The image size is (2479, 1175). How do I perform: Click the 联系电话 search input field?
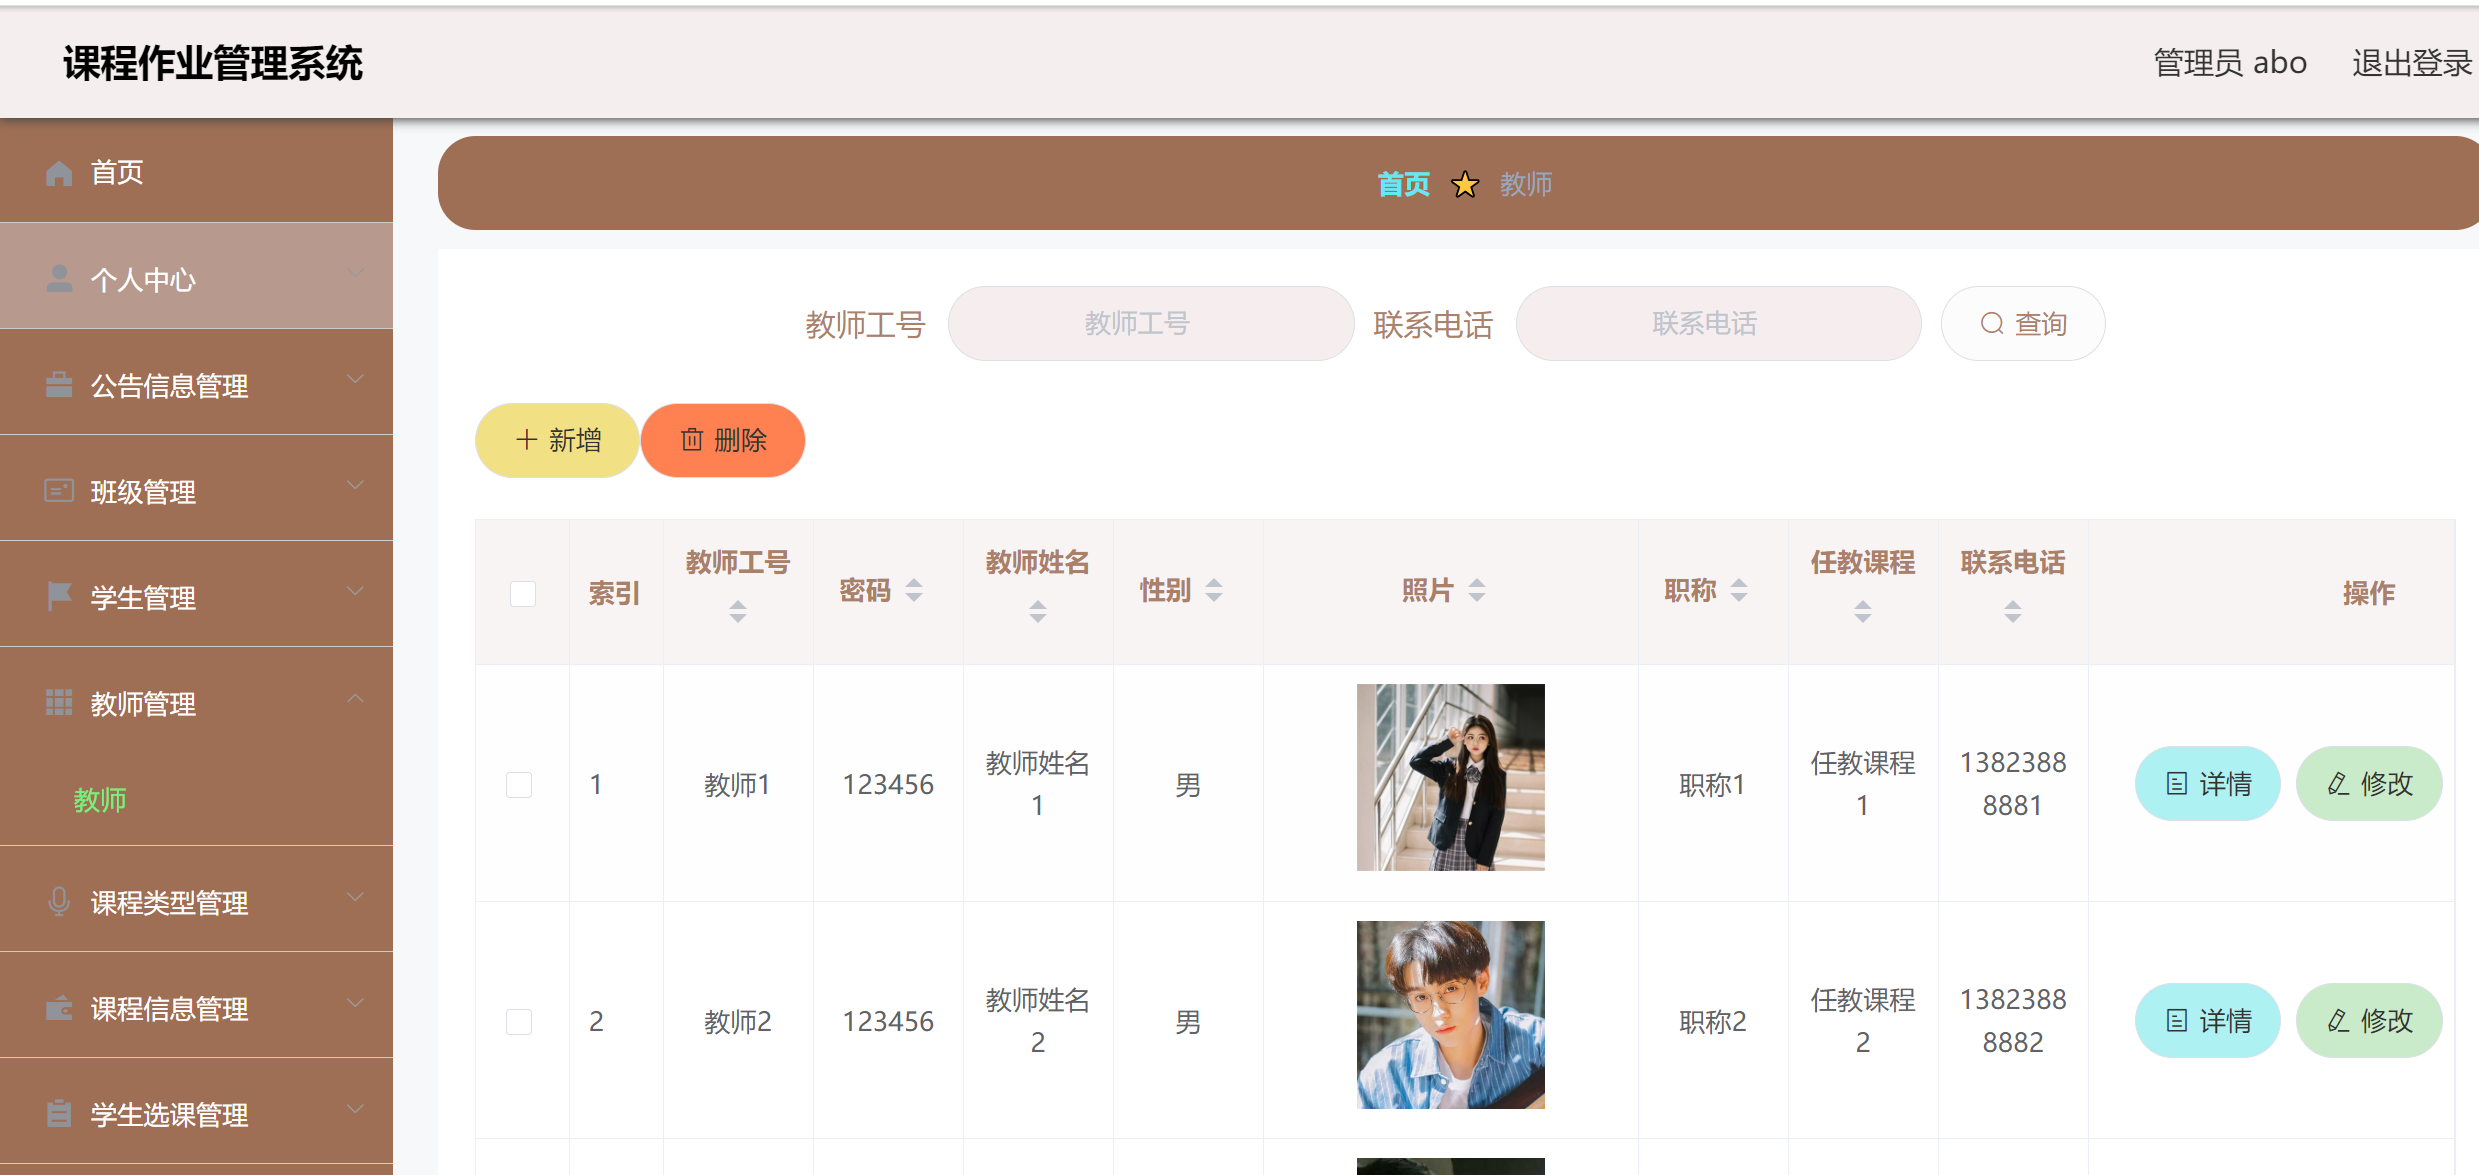(1717, 323)
